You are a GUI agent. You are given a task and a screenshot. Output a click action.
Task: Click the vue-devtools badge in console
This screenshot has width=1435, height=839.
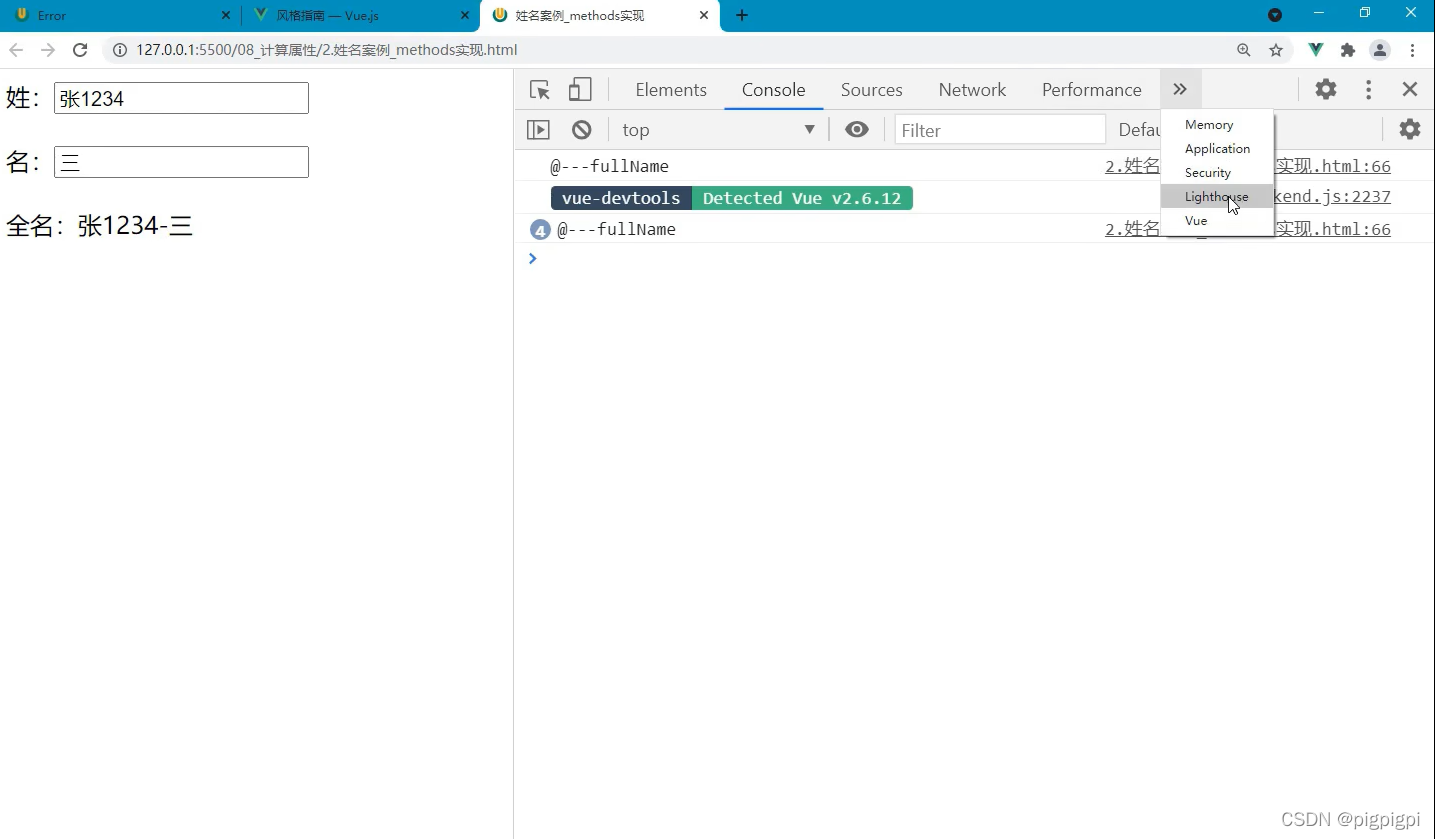[x=621, y=198]
